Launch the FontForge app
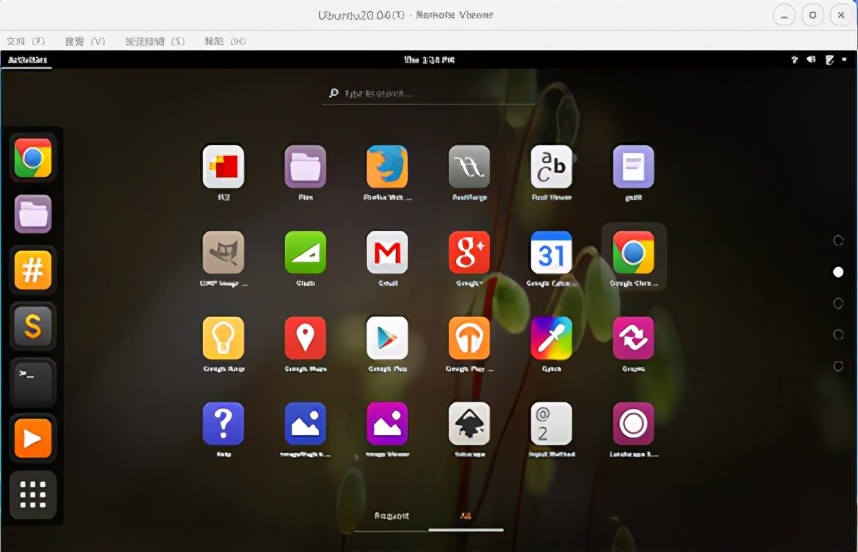 (469, 167)
